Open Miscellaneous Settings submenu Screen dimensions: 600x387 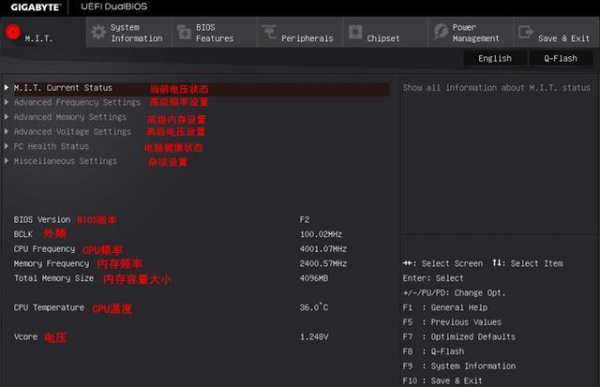point(65,161)
